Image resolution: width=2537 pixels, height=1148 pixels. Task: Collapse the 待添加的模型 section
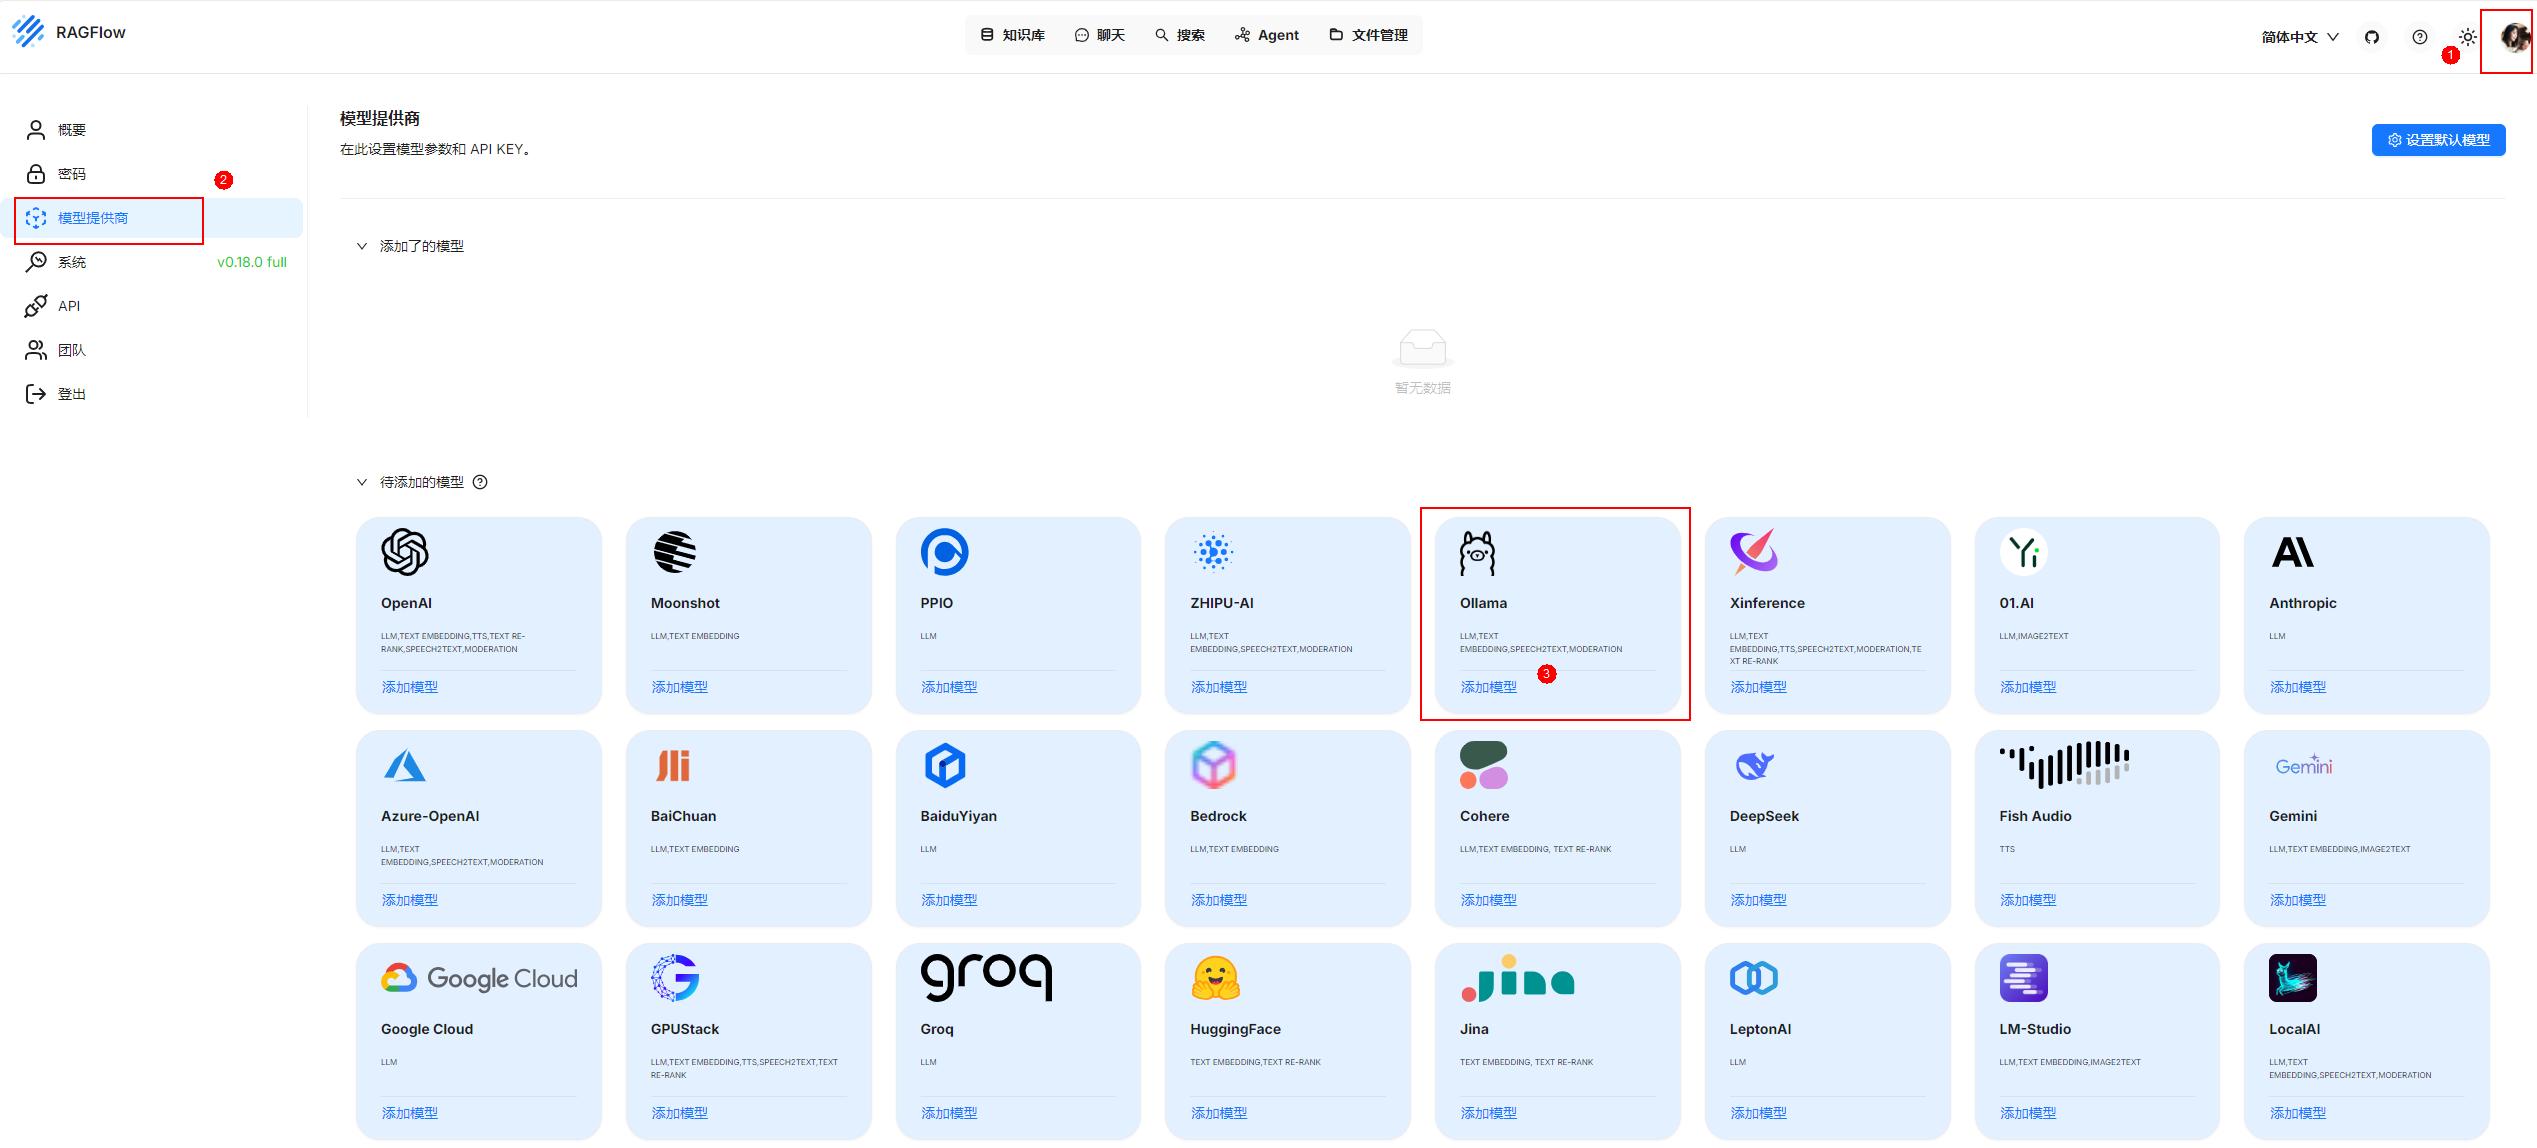point(361,482)
